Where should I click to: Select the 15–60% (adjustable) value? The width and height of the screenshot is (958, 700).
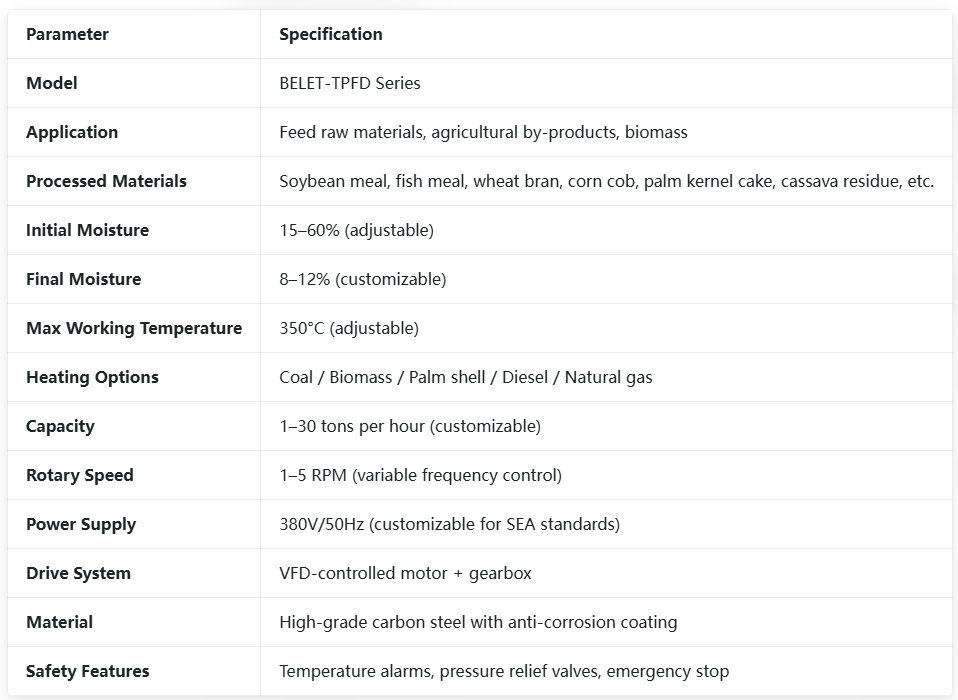pyautogui.click(x=356, y=230)
